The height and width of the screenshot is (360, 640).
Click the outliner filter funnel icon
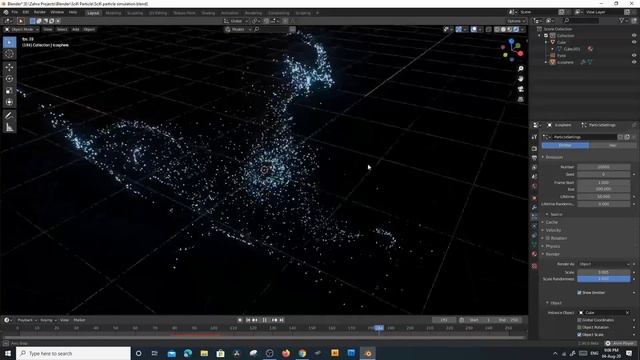coord(622,20)
